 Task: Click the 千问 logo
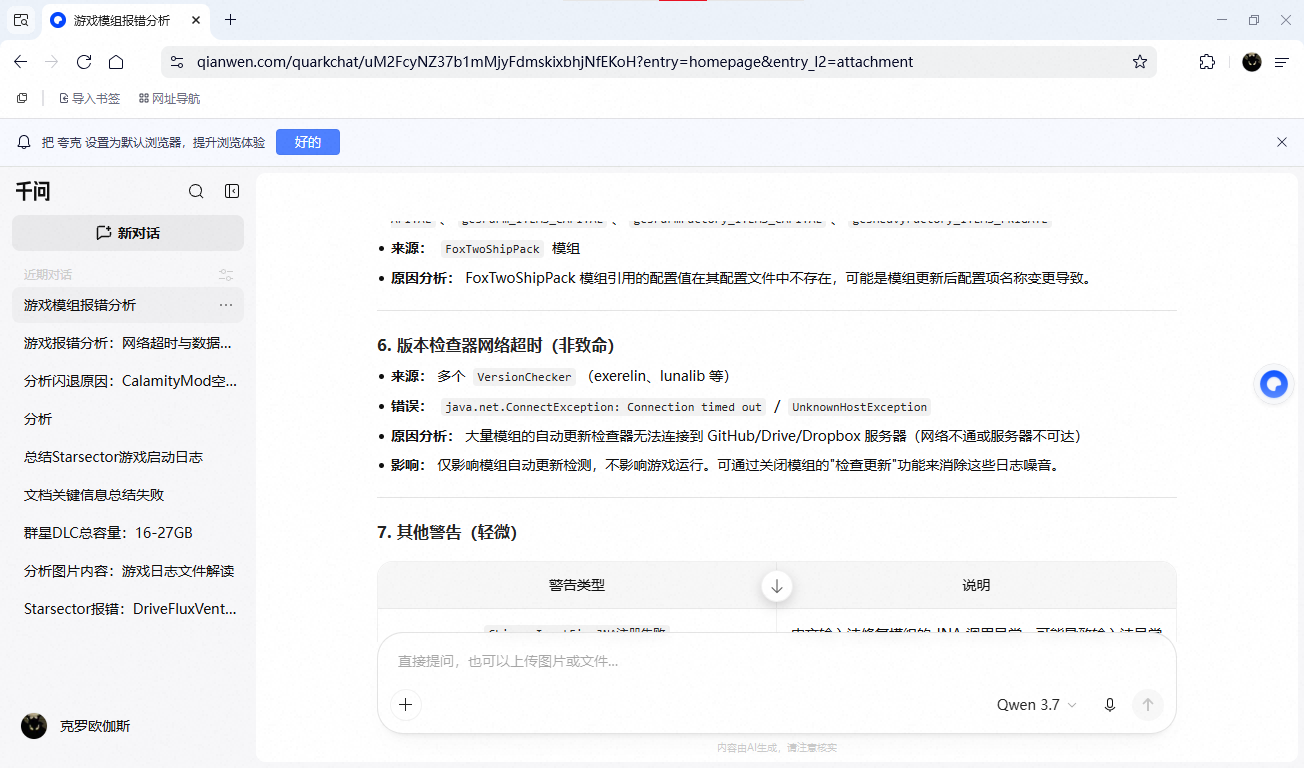click(x=33, y=192)
